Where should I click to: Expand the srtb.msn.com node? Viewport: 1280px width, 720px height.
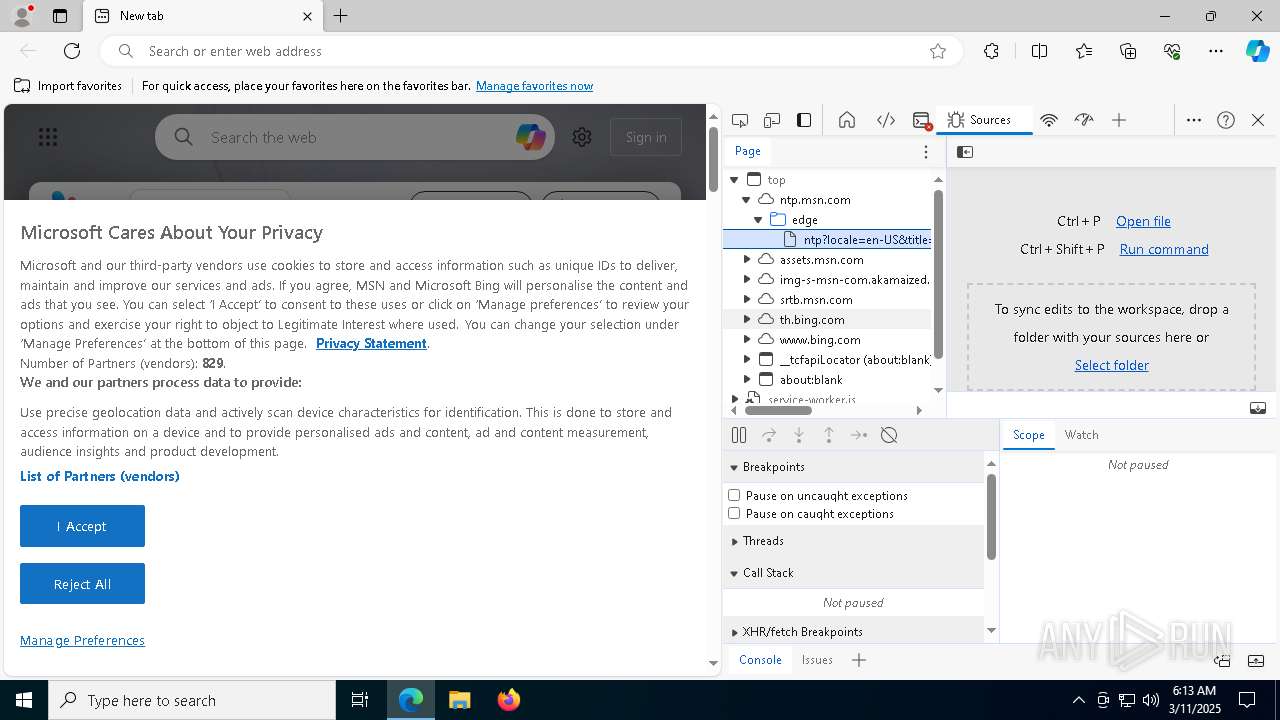(x=746, y=300)
